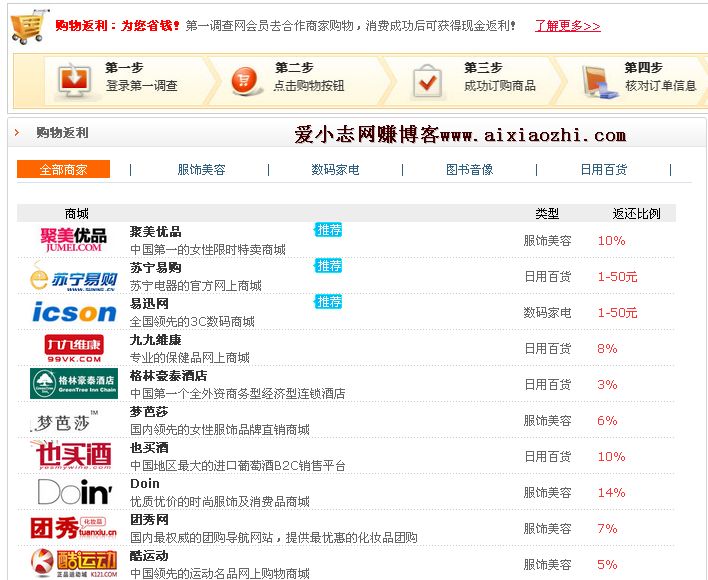
Task: Click description 优质优价的时尚服饰及消费品商城
Action: tap(220, 501)
